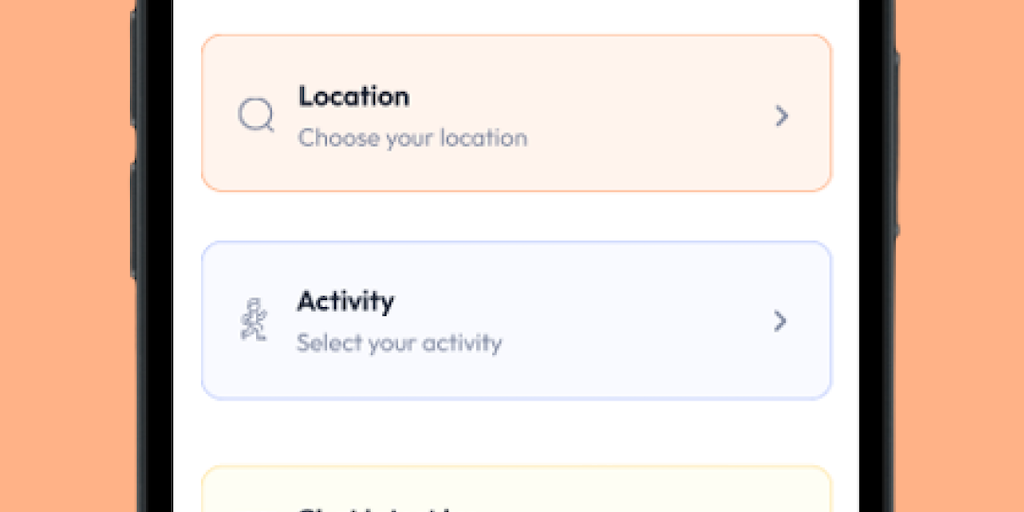
Task: Click white space above the Location card
Action: click(x=516, y=16)
